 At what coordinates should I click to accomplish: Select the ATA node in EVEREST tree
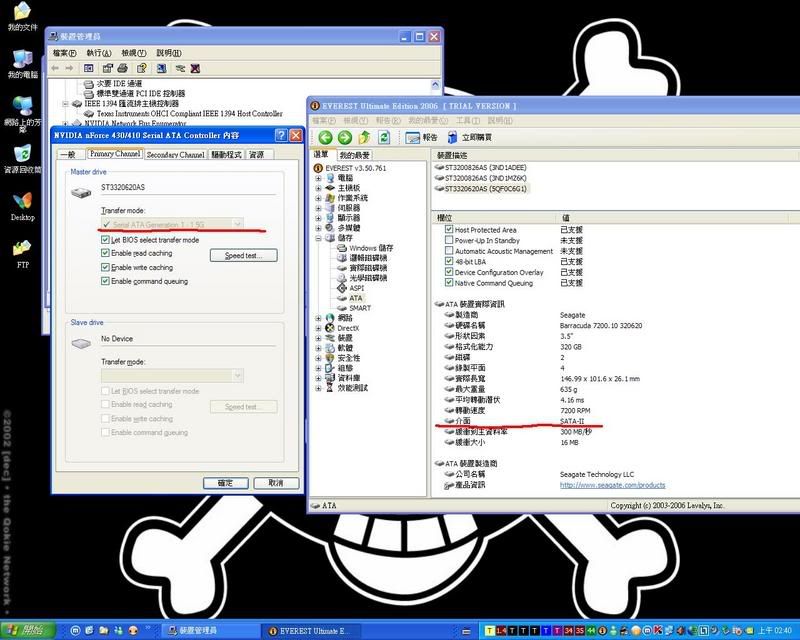coord(356,298)
